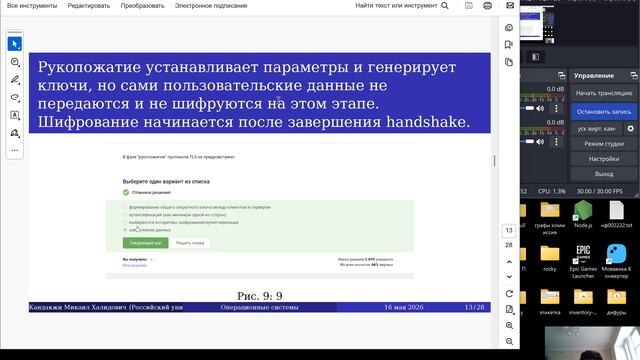
Task: Pick the highlighter pen tool
Action: (15, 80)
